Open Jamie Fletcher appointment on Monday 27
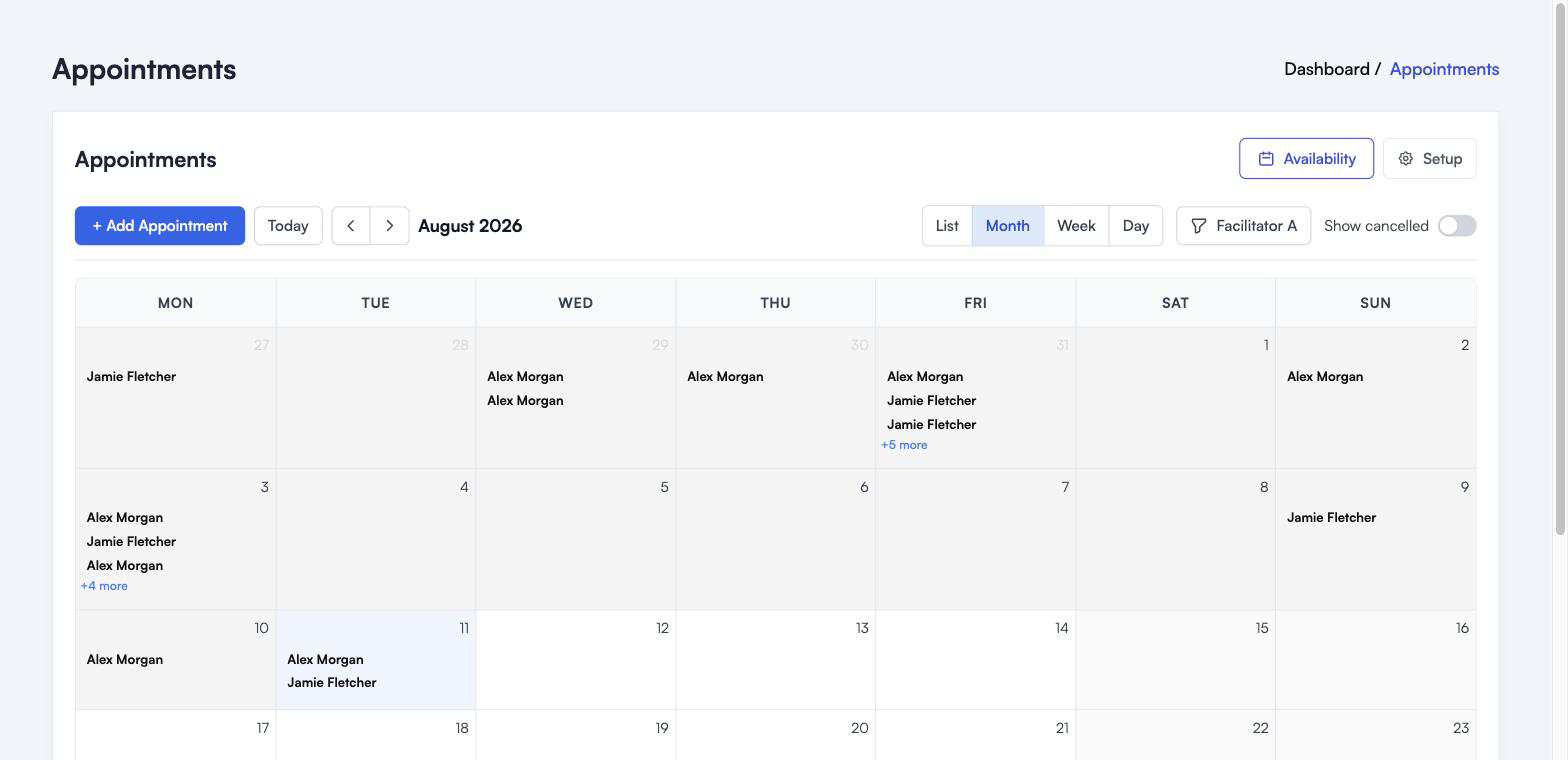Viewport: 1568px width, 760px height. coord(131,377)
